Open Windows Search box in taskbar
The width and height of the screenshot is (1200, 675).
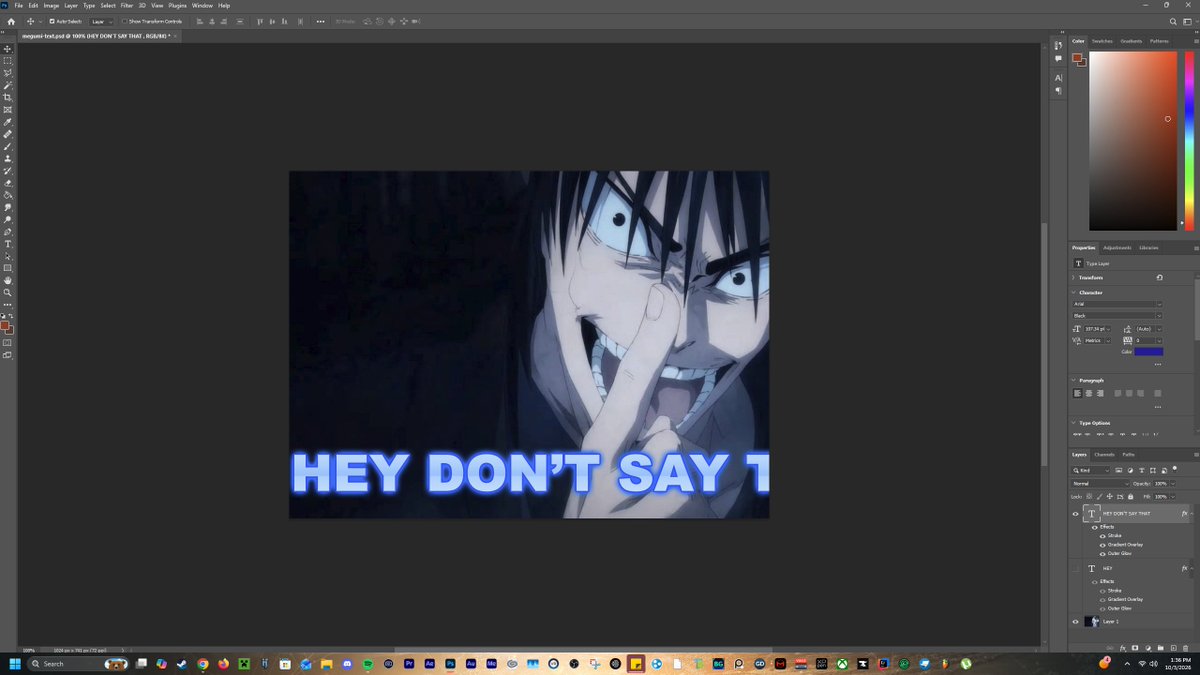[x=76, y=663]
